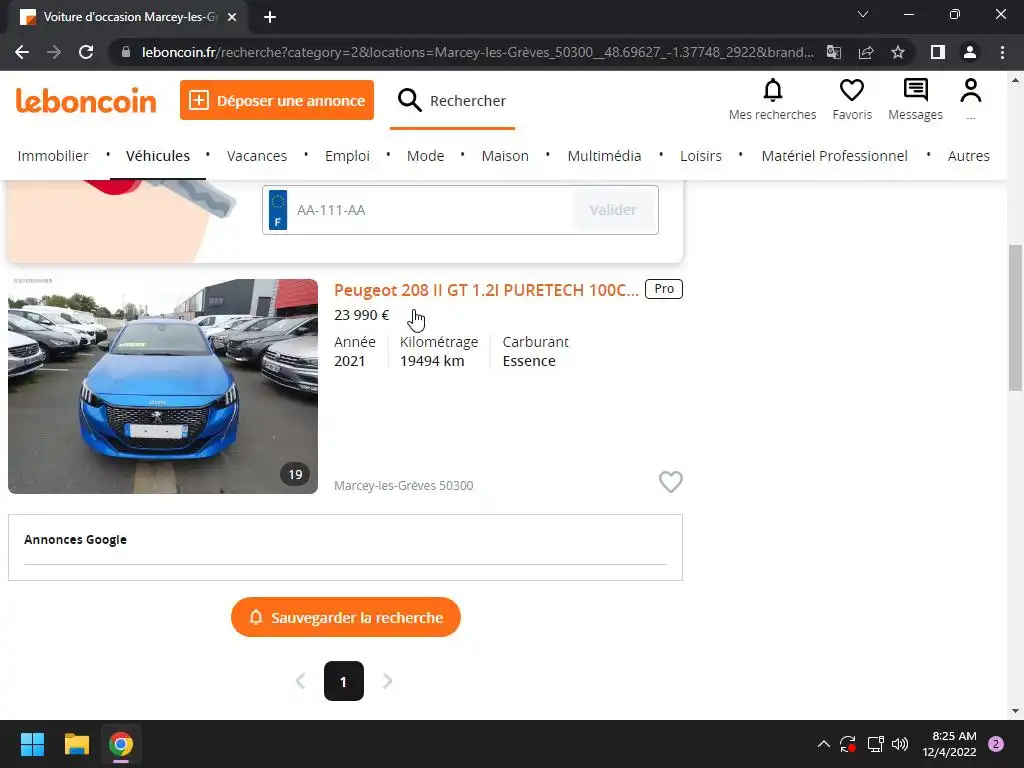
Task: Click the 23 990 € price
Action: coord(361,315)
